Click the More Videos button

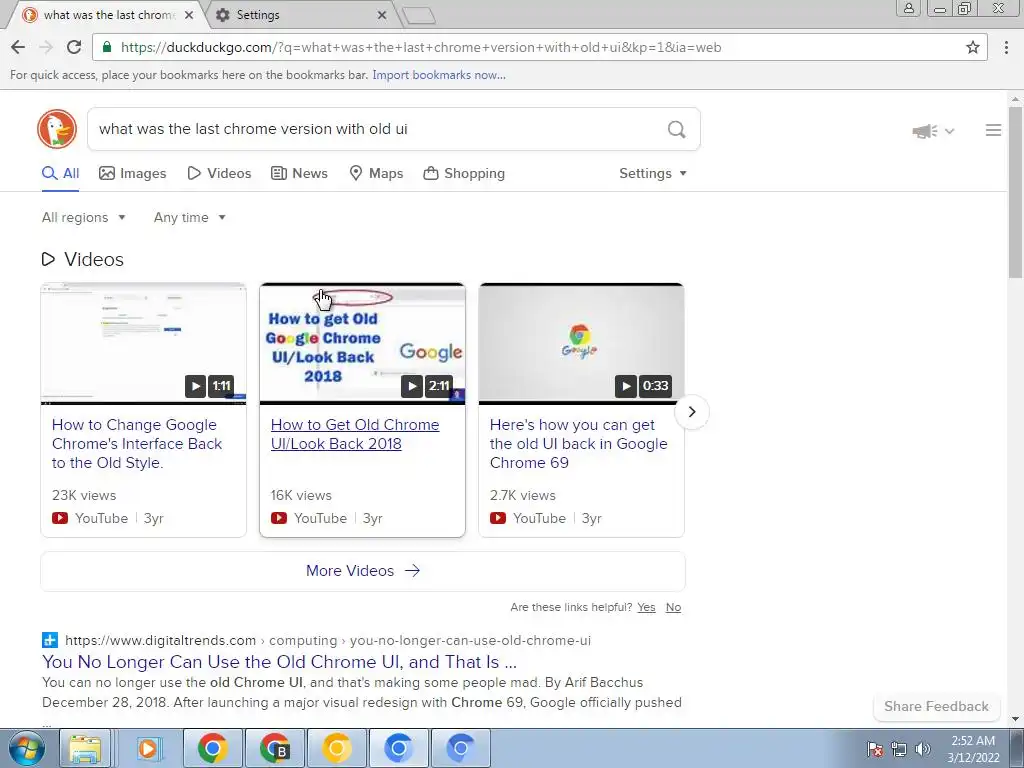pos(363,571)
